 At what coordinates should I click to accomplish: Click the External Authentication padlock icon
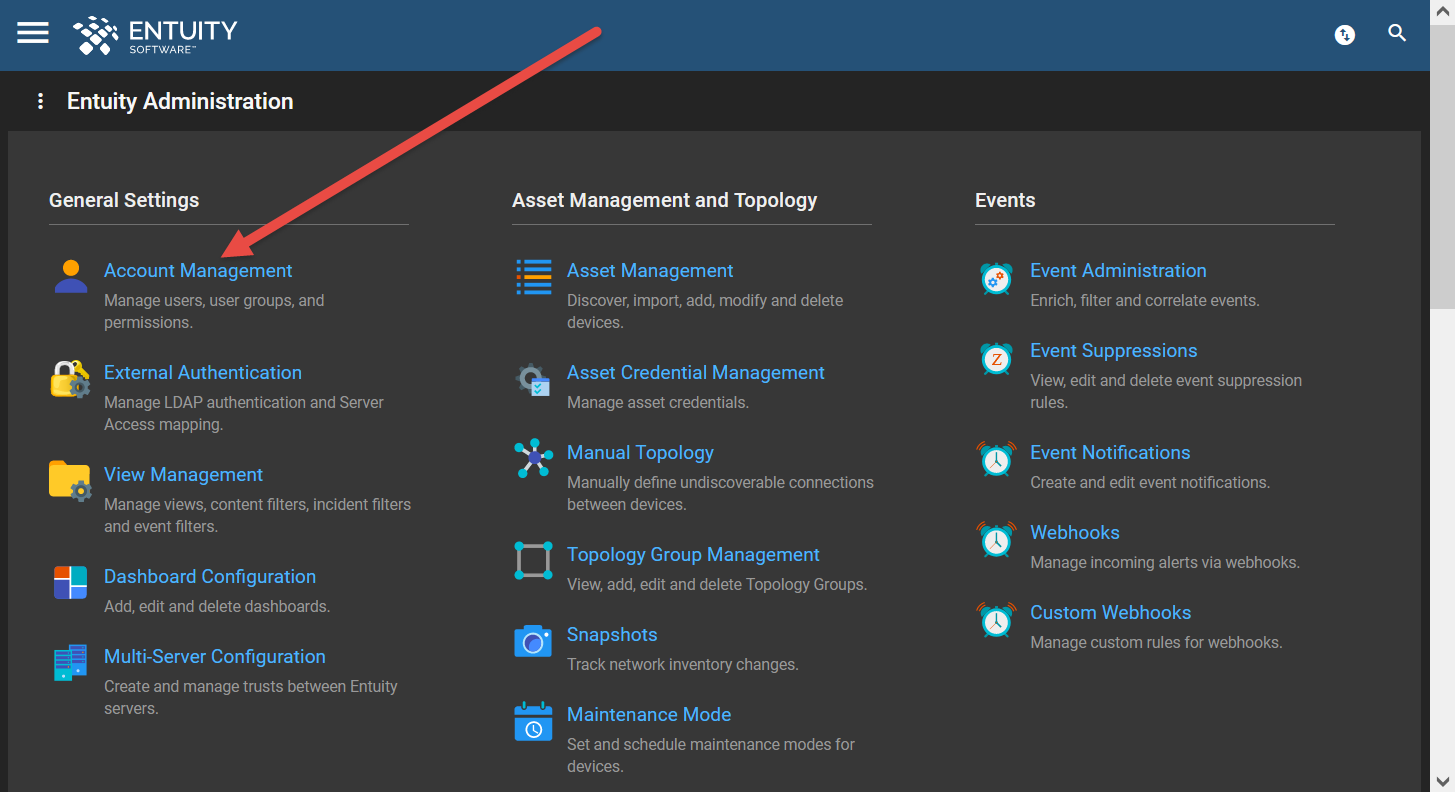click(71, 379)
